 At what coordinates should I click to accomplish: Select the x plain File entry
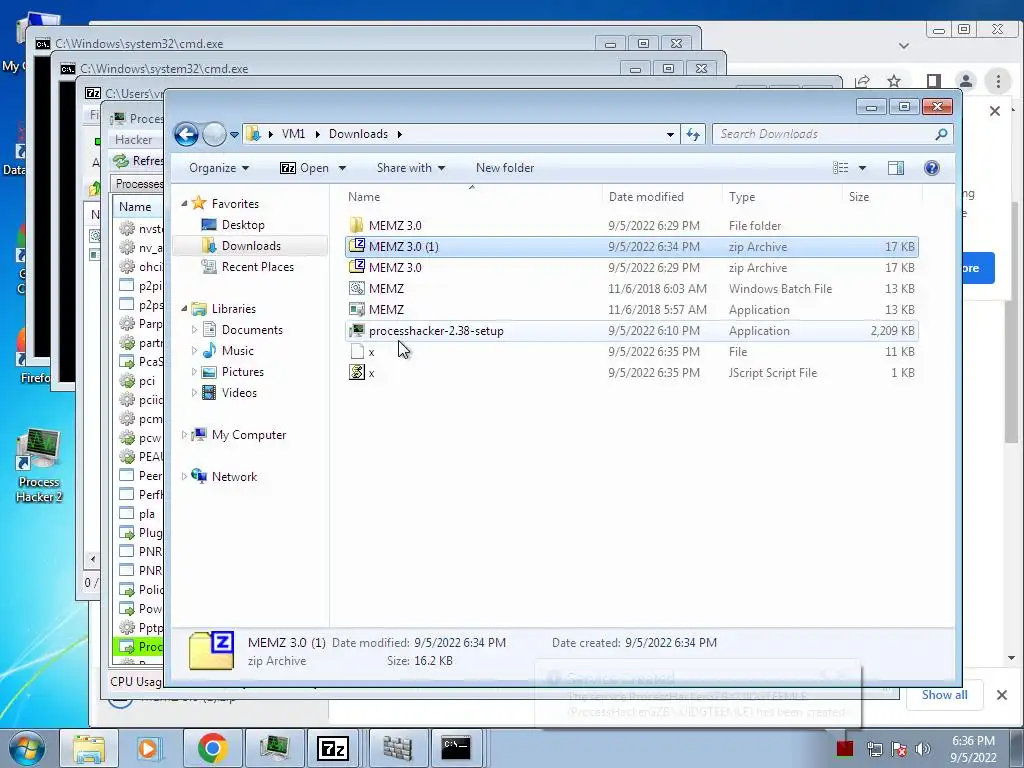632,351
